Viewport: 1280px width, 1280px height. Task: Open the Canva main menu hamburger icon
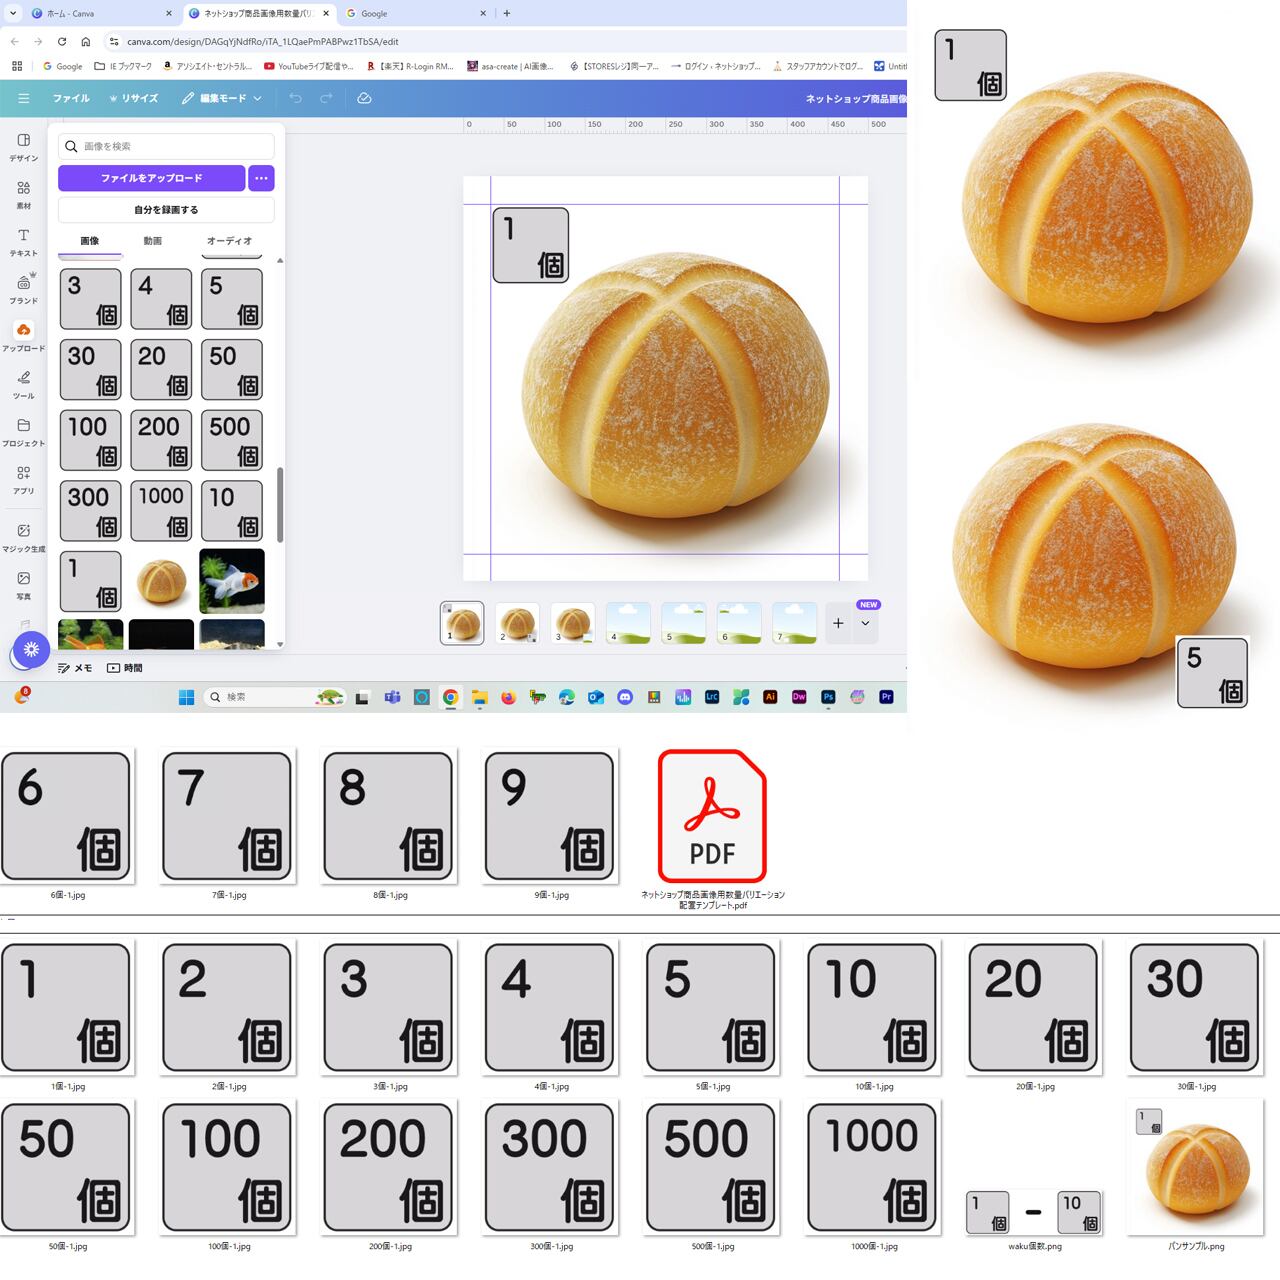coord(23,98)
